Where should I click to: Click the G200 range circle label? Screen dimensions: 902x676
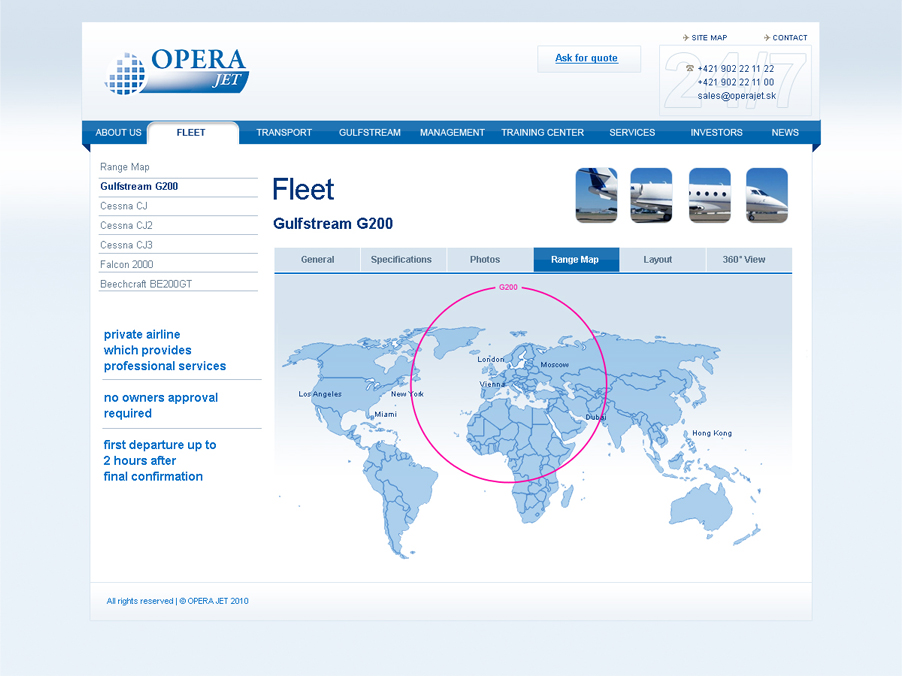[x=508, y=287]
